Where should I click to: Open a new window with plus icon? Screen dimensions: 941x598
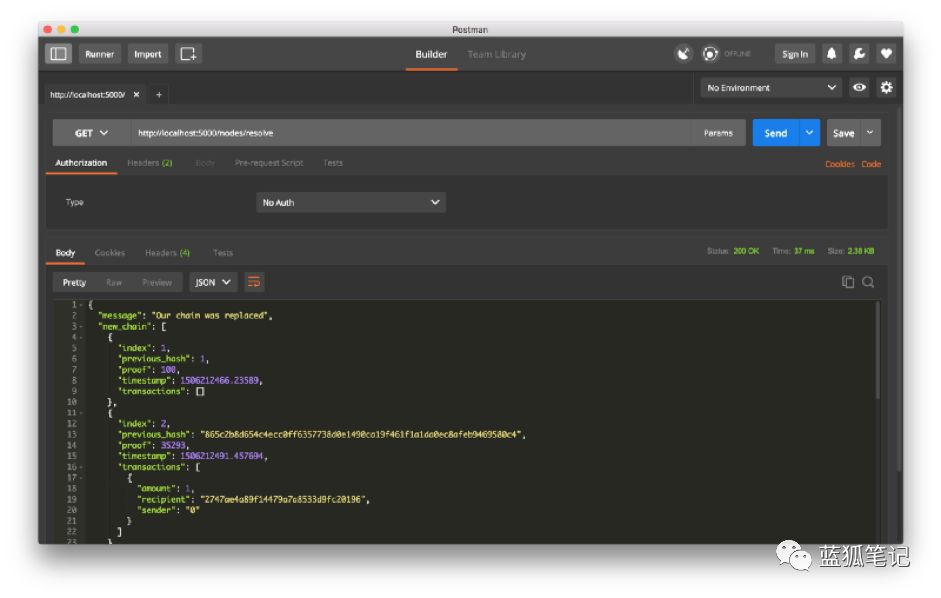click(188, 54)
